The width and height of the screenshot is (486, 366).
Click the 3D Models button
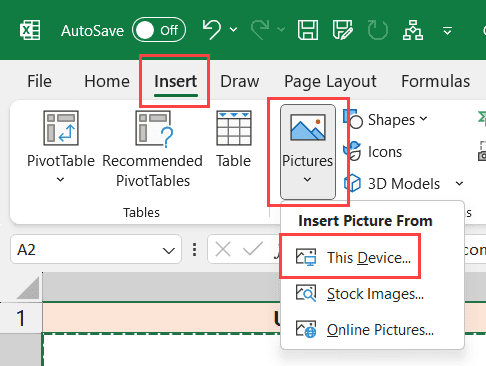pos(392,184)
